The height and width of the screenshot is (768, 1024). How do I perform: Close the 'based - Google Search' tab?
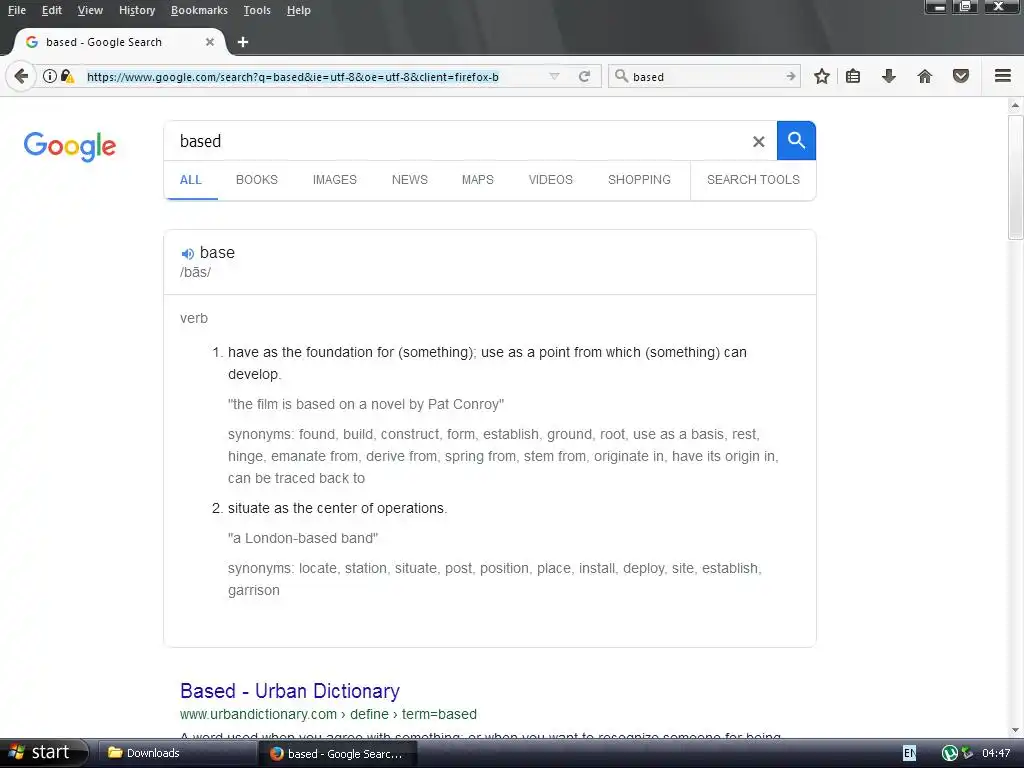coord(210,42)
